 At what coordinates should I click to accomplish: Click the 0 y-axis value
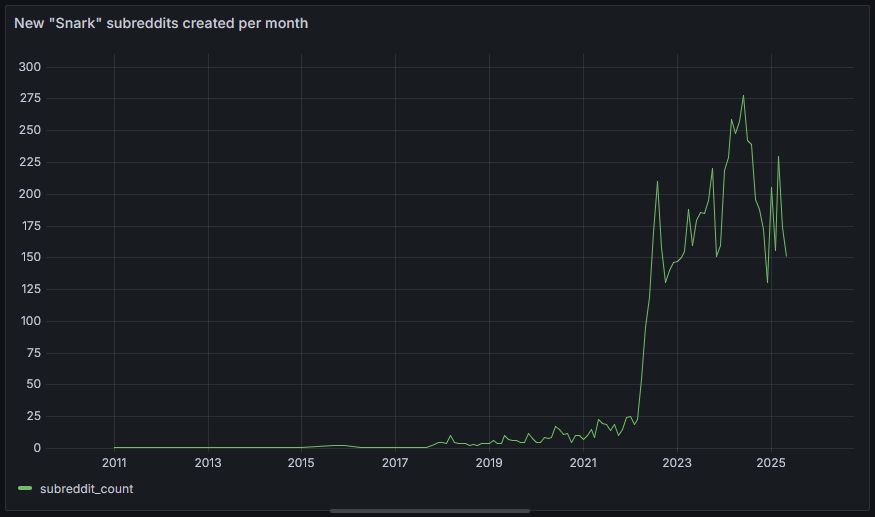click(37, 448)
